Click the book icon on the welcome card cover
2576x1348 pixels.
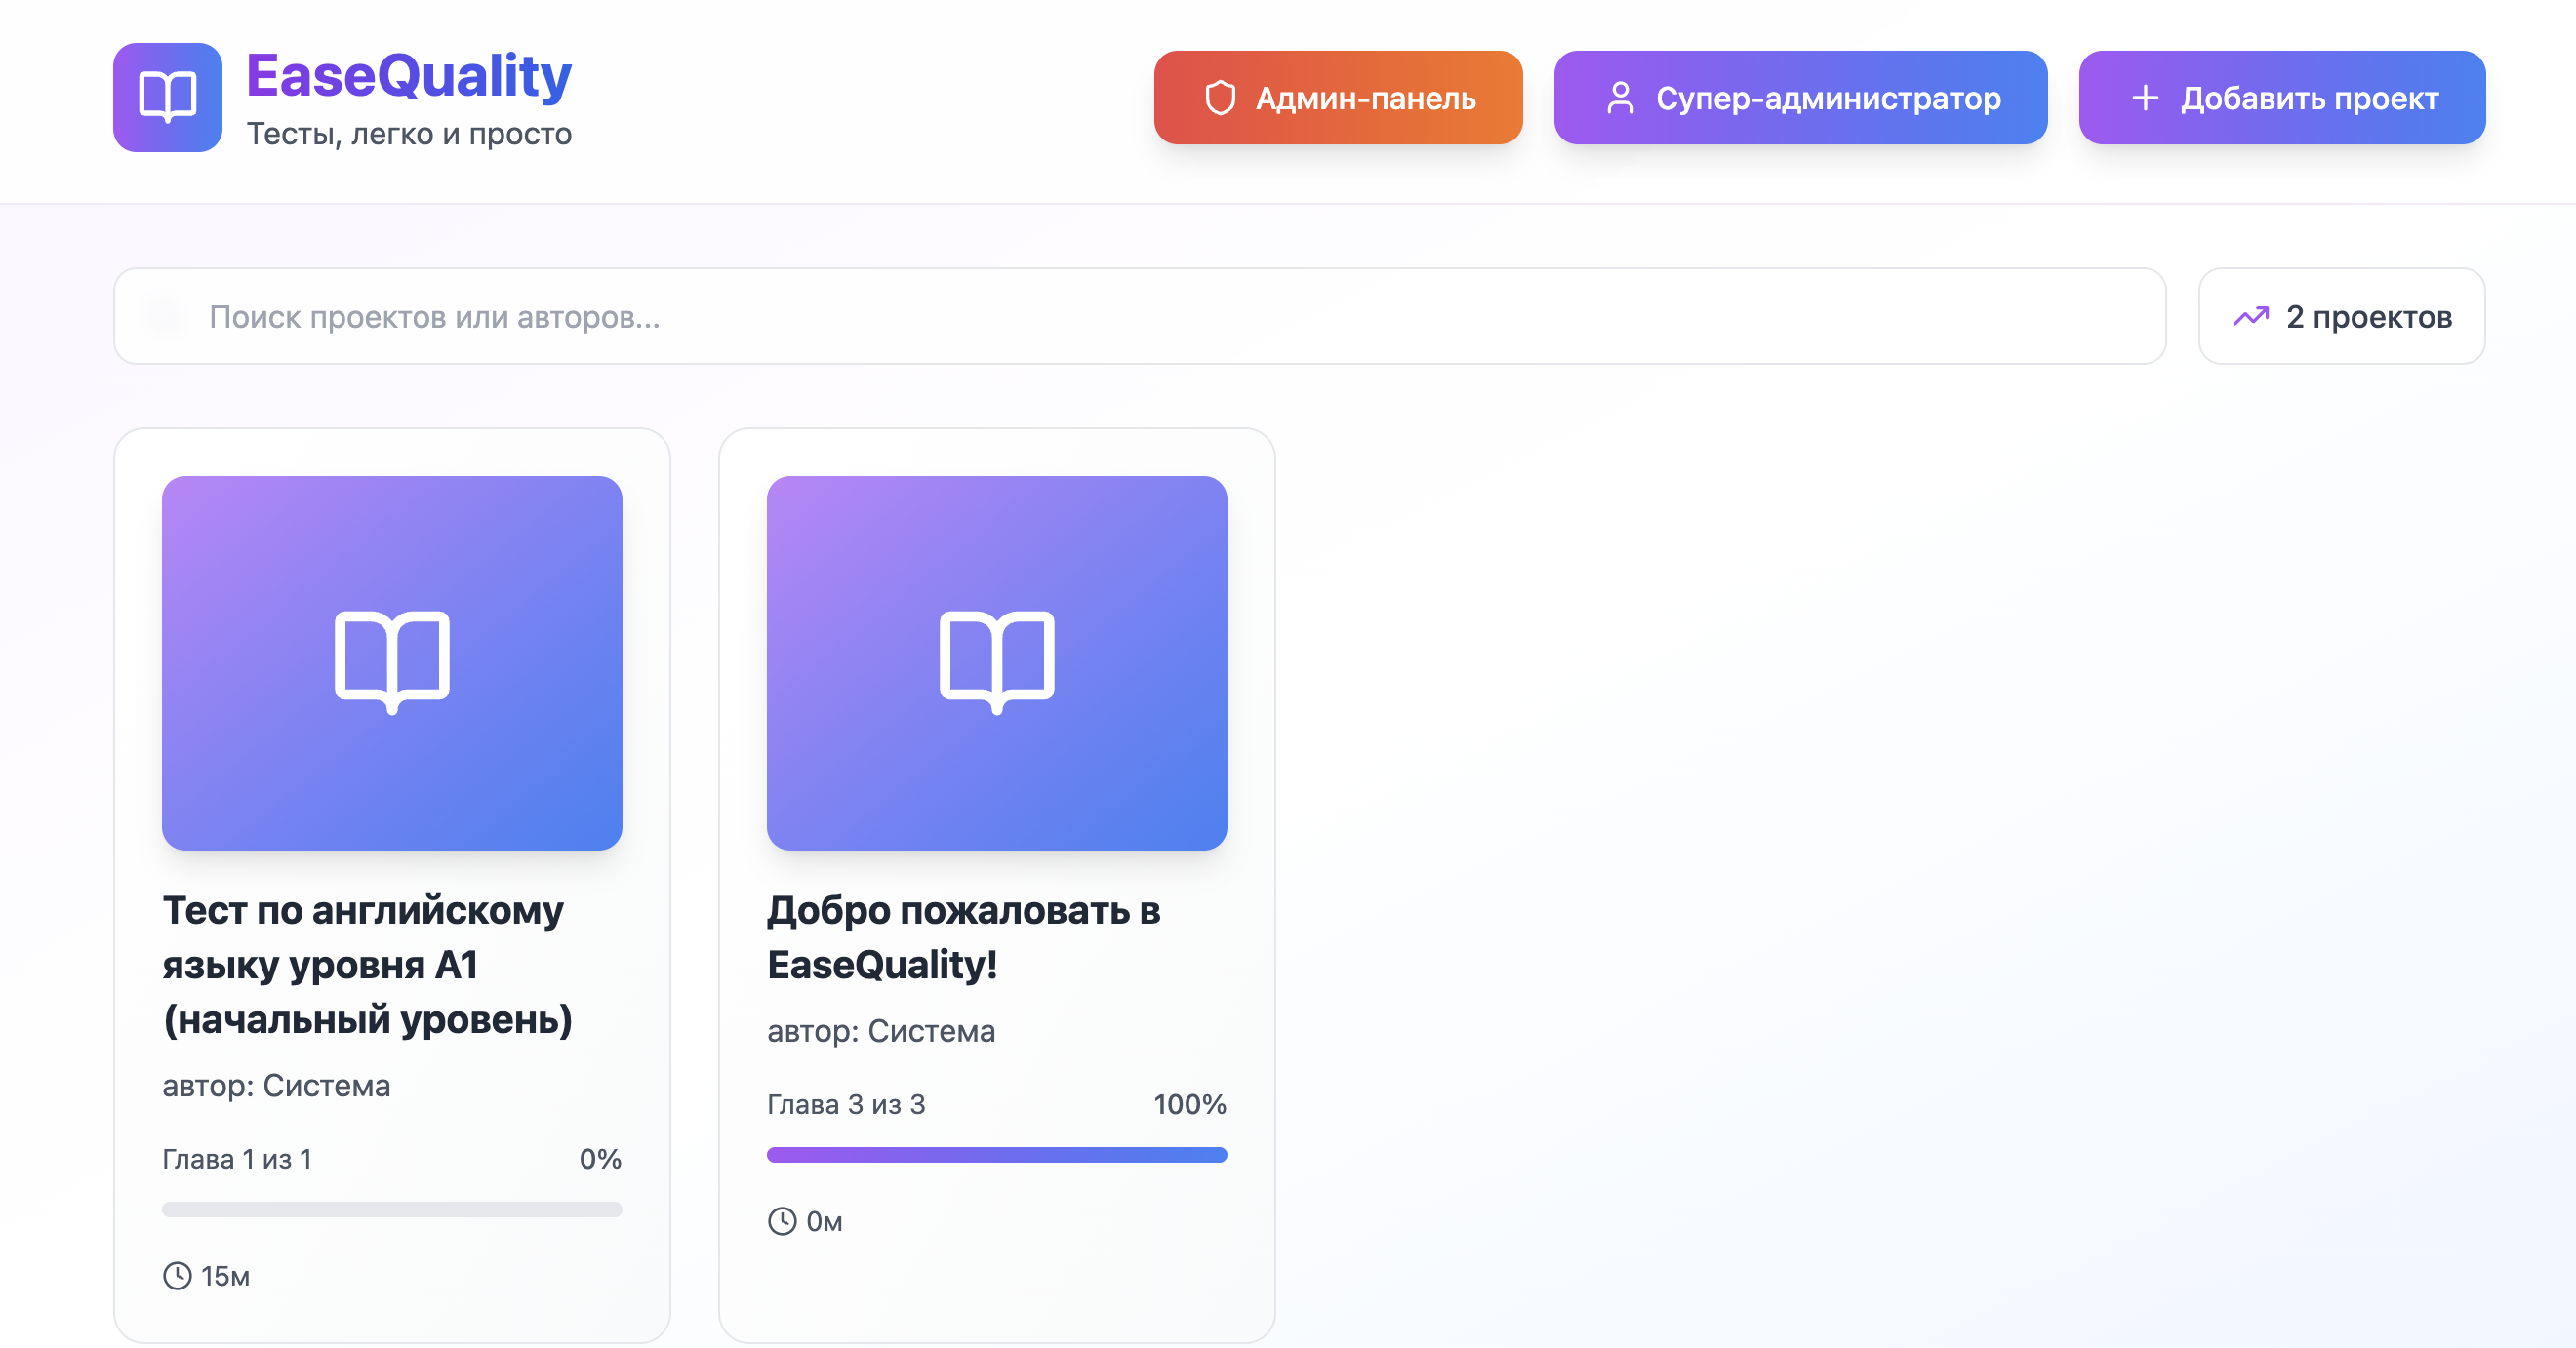997,661
